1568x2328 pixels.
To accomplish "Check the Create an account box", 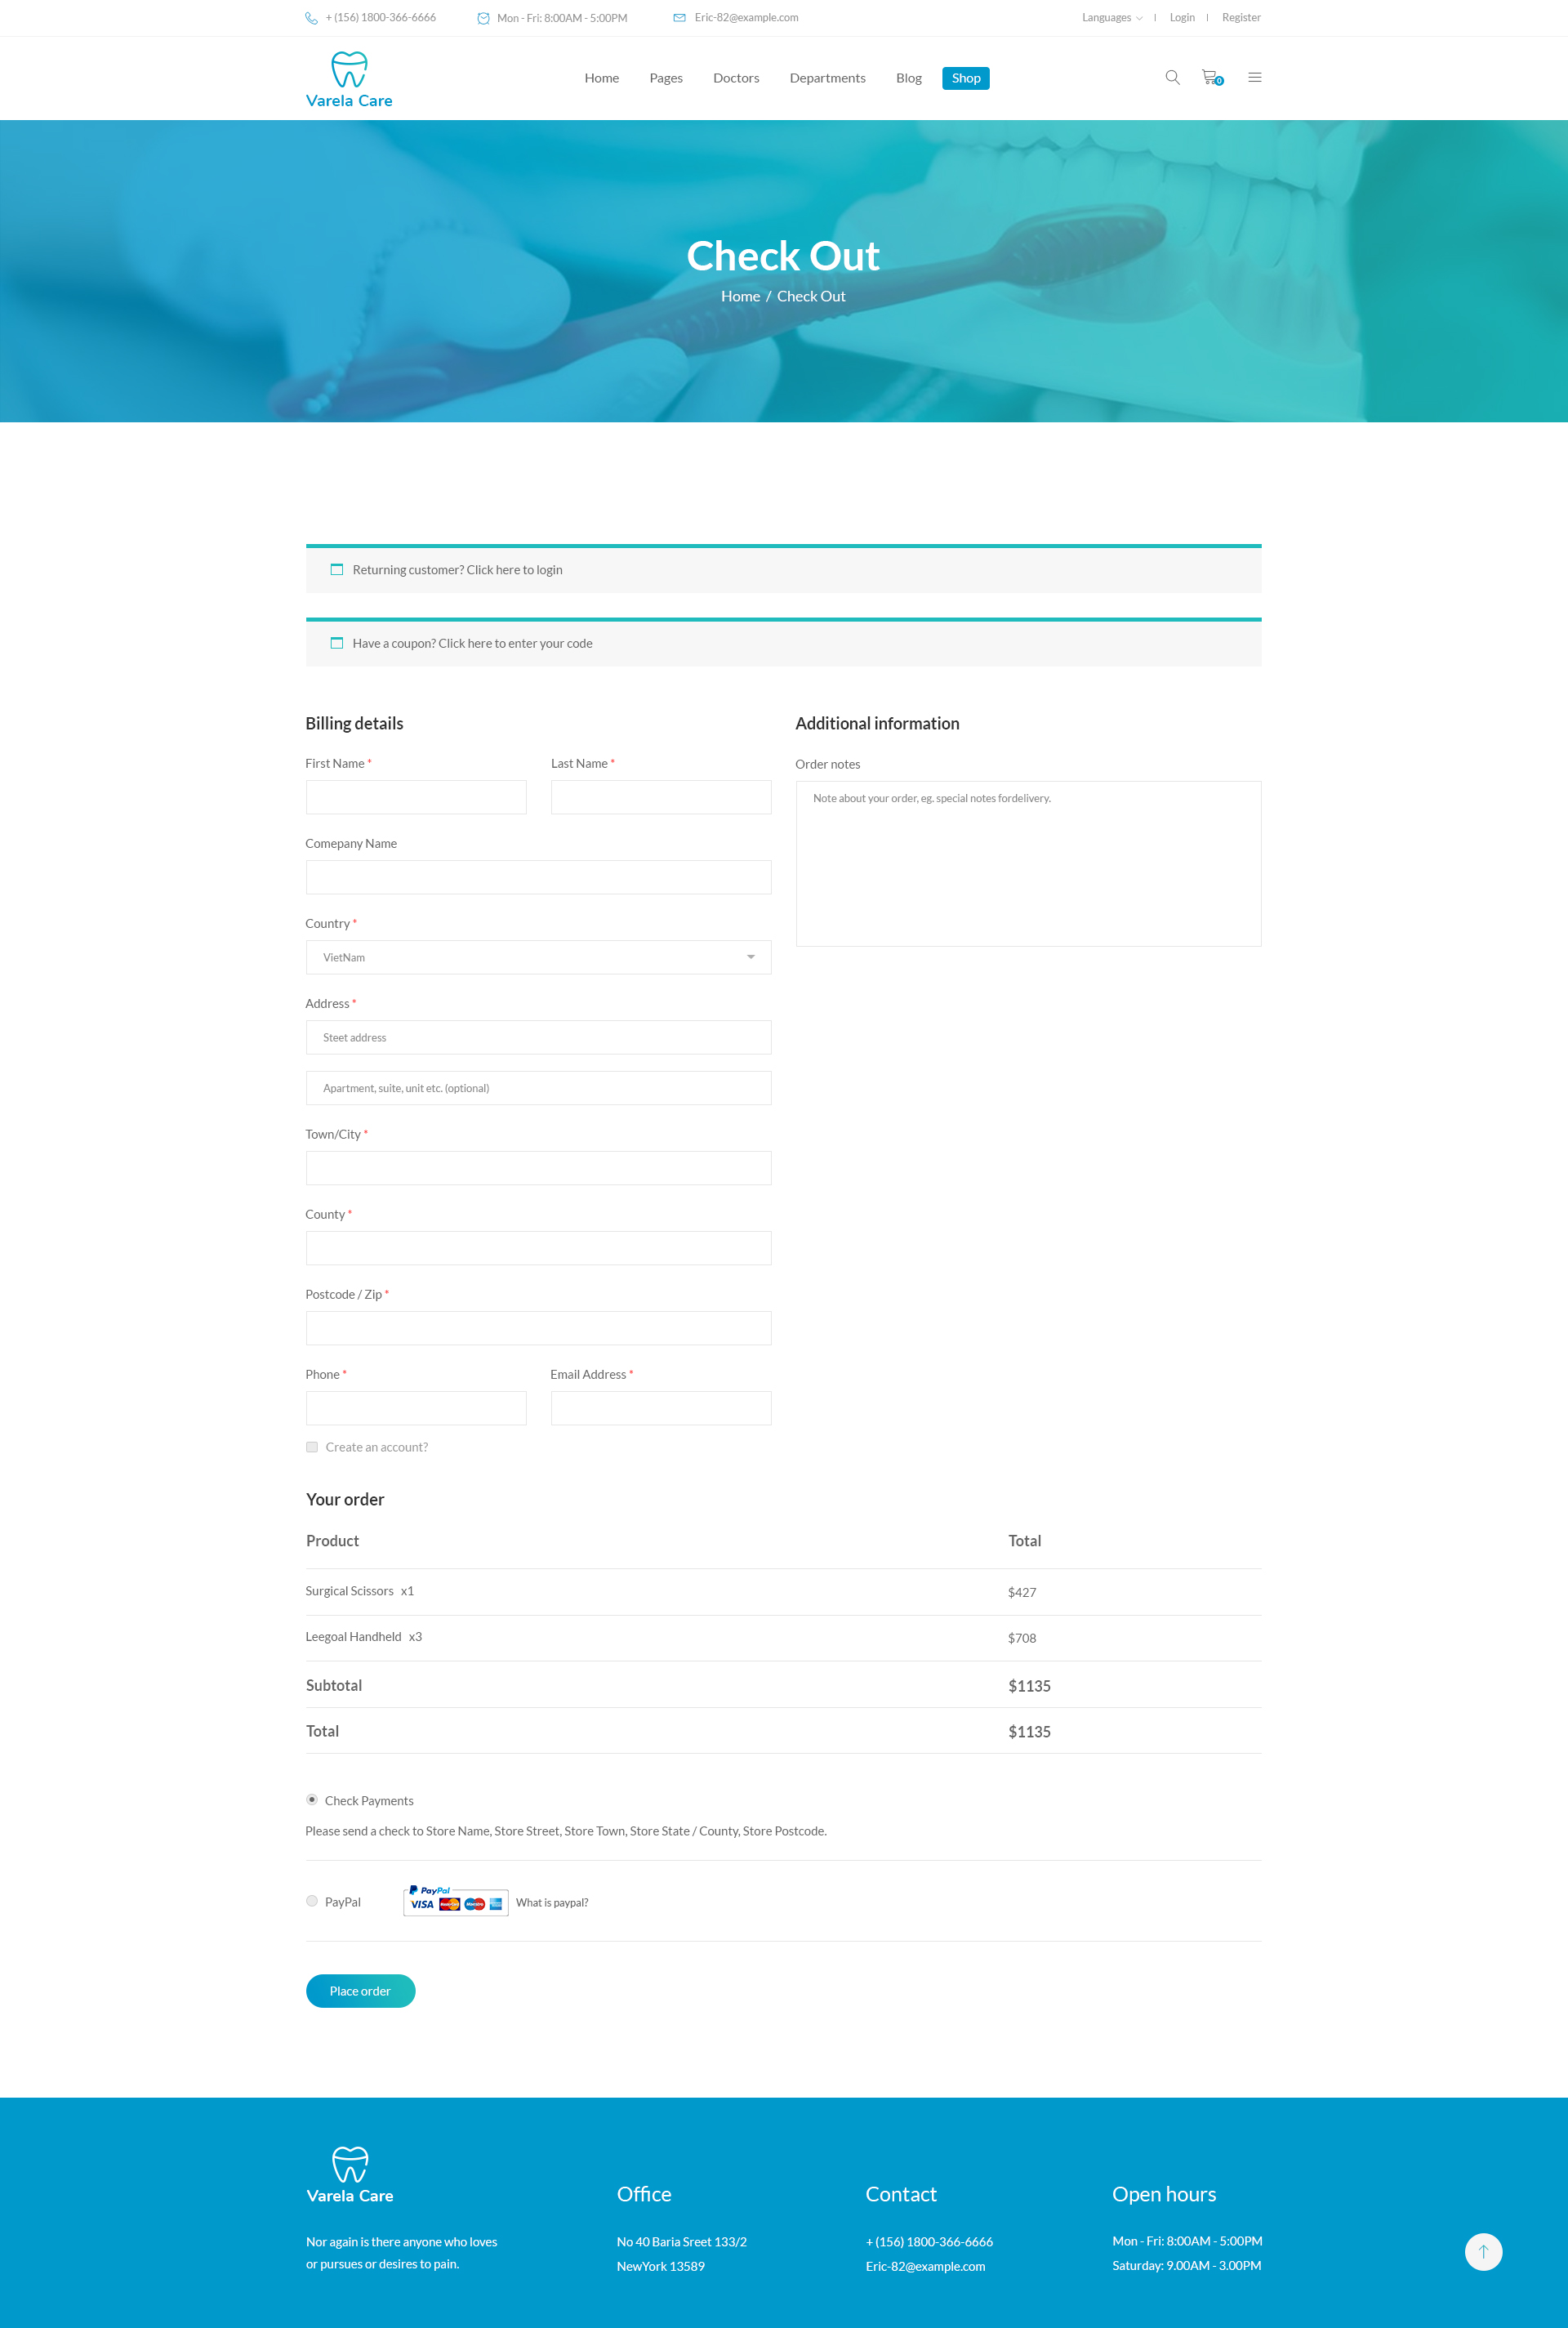I will [312, 1447].
